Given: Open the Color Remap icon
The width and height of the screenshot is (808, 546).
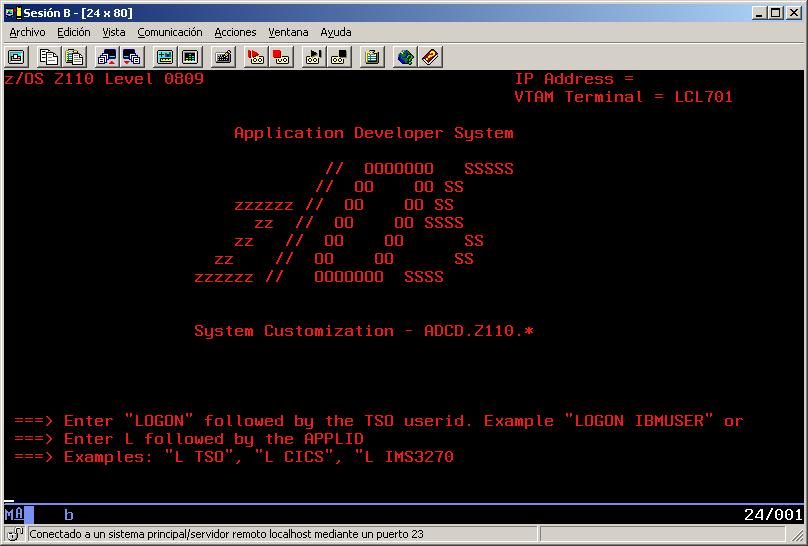Looking at the screenshot, I should pos(190,57).
